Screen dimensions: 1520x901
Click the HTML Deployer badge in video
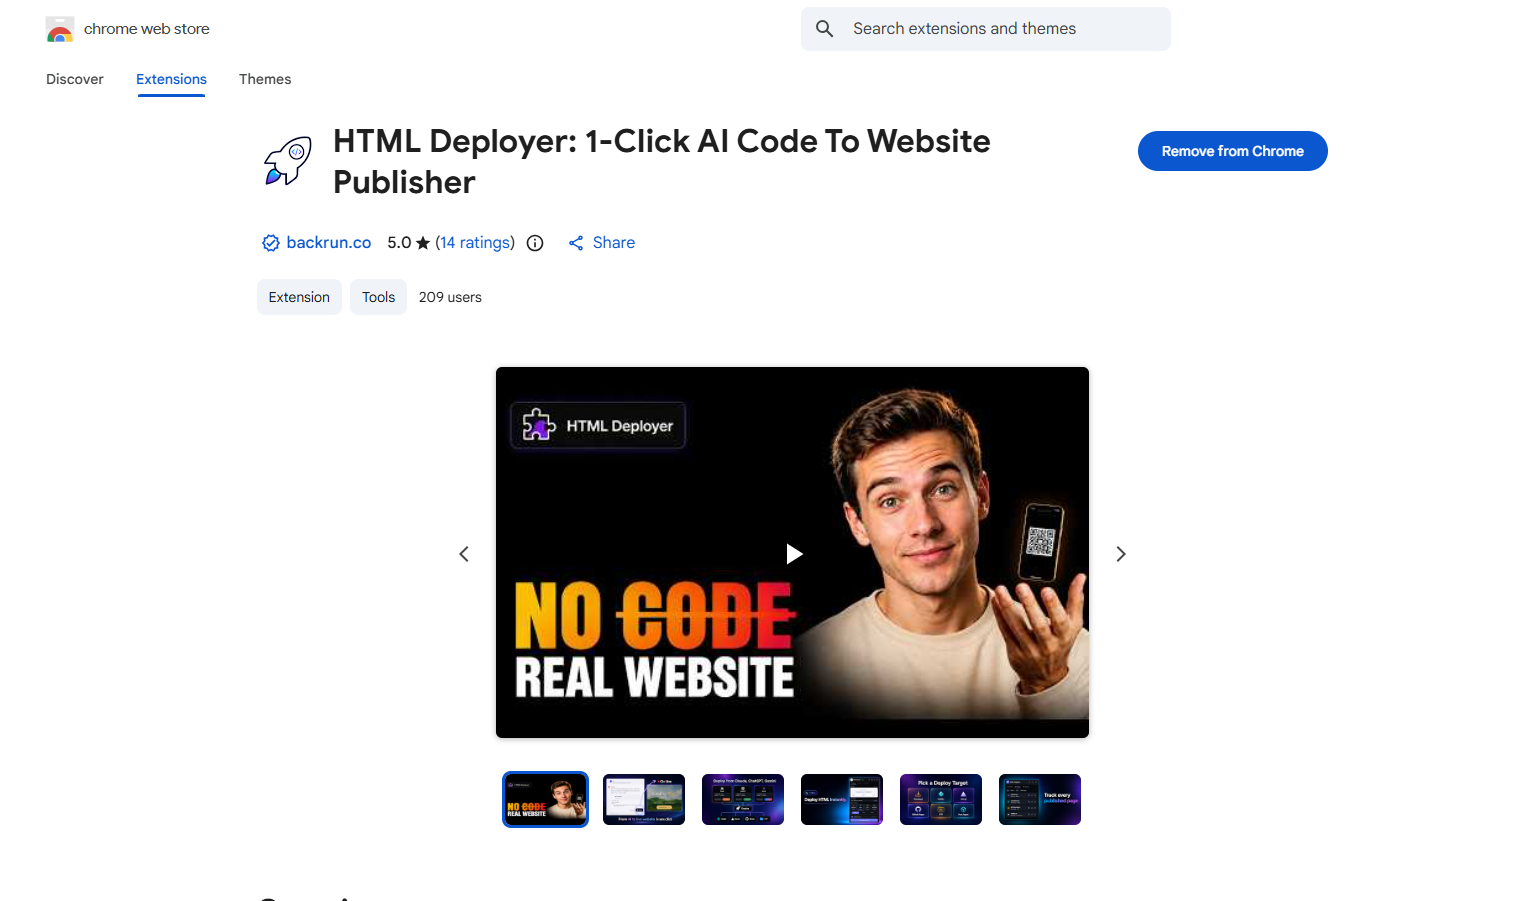click(598, 425)
